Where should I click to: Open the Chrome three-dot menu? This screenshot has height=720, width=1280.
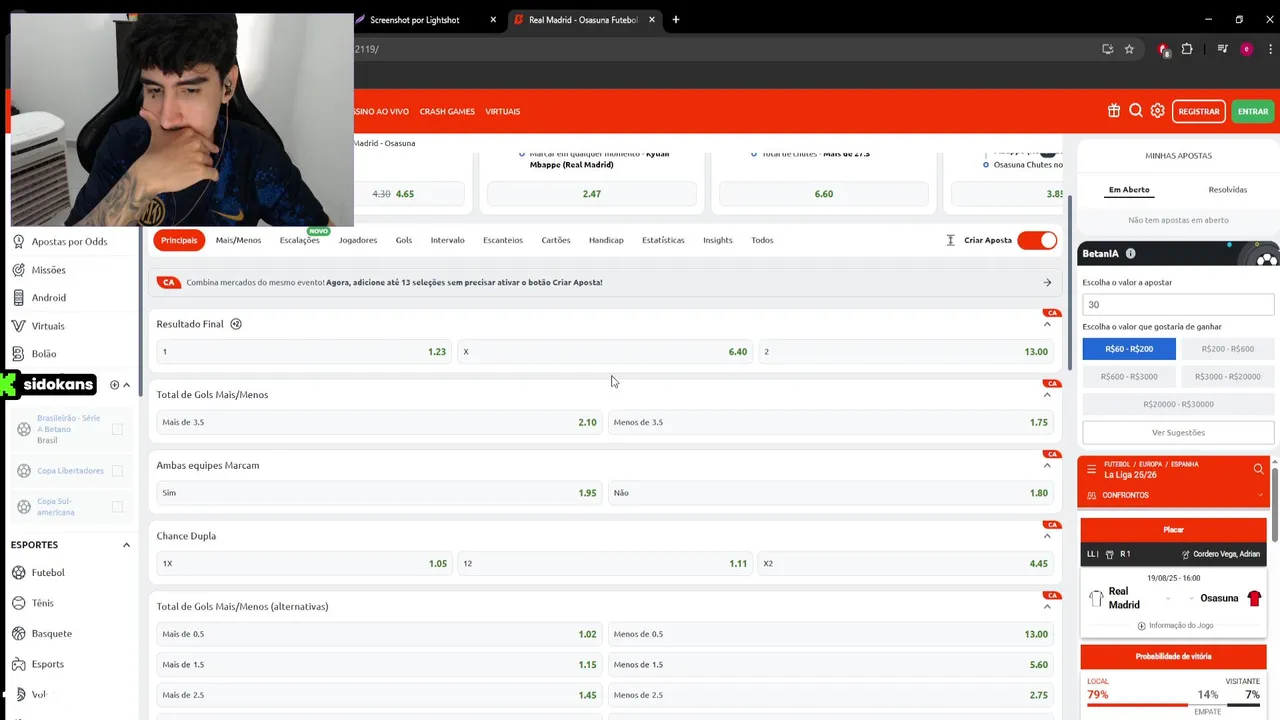(1268, 49)
